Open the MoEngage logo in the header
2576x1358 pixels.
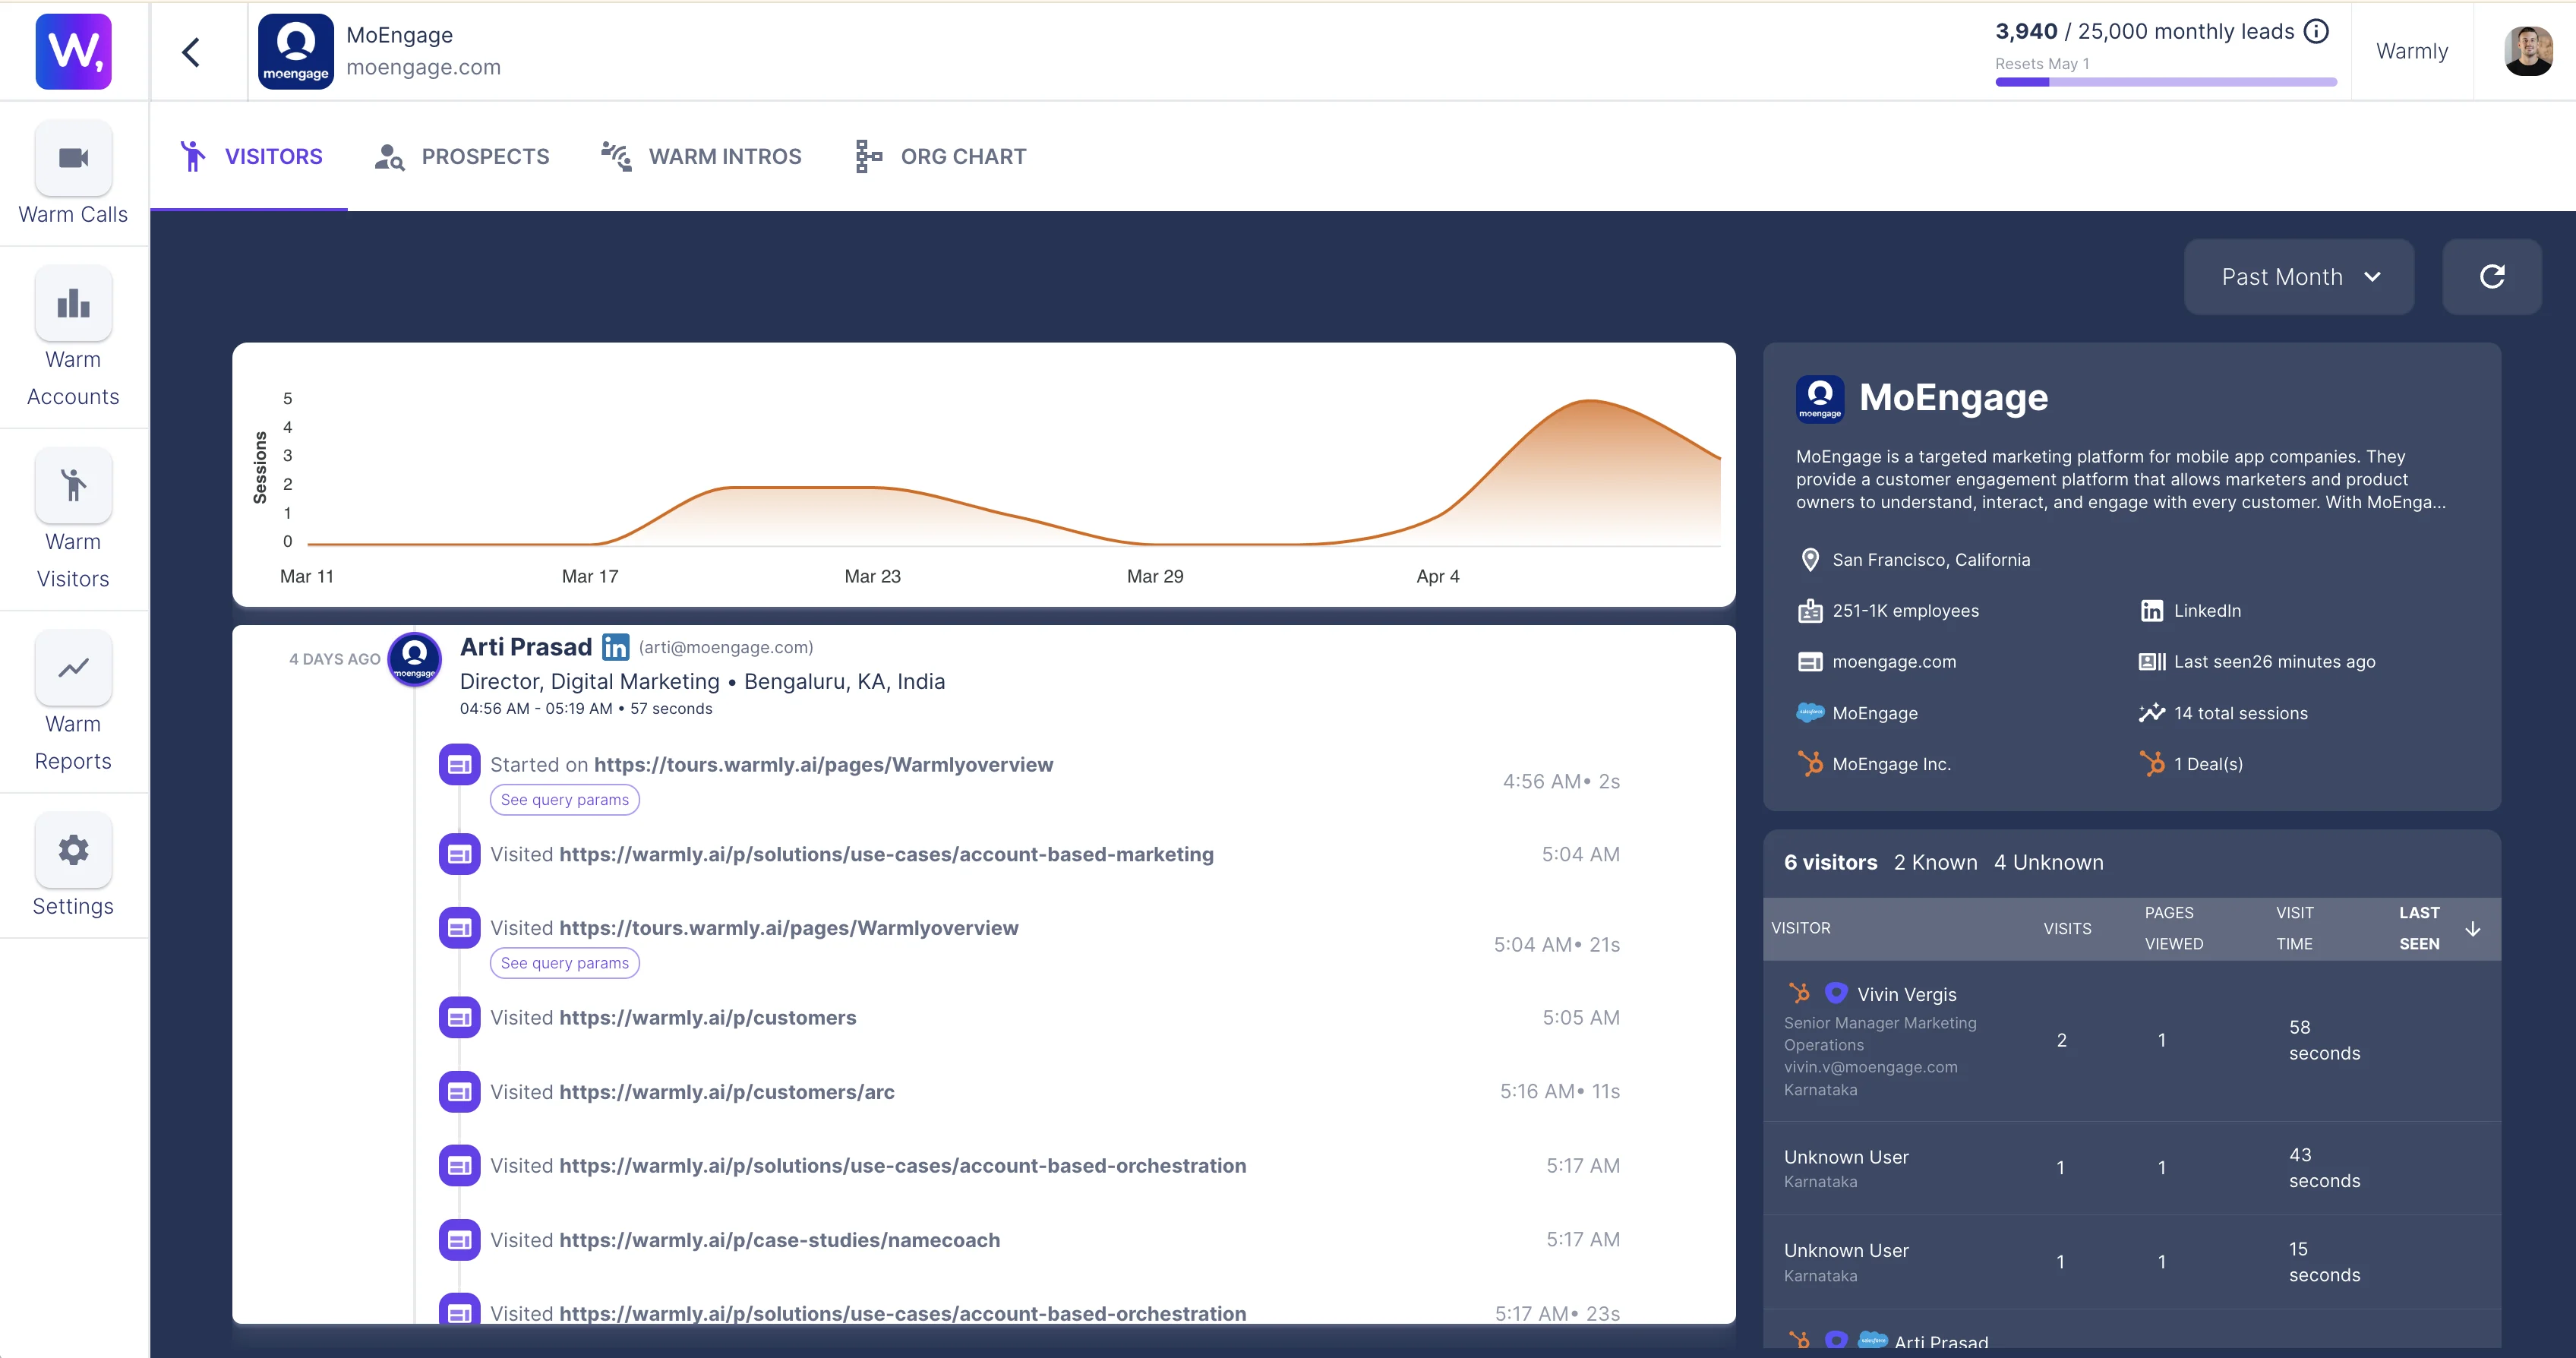point(295,51)
